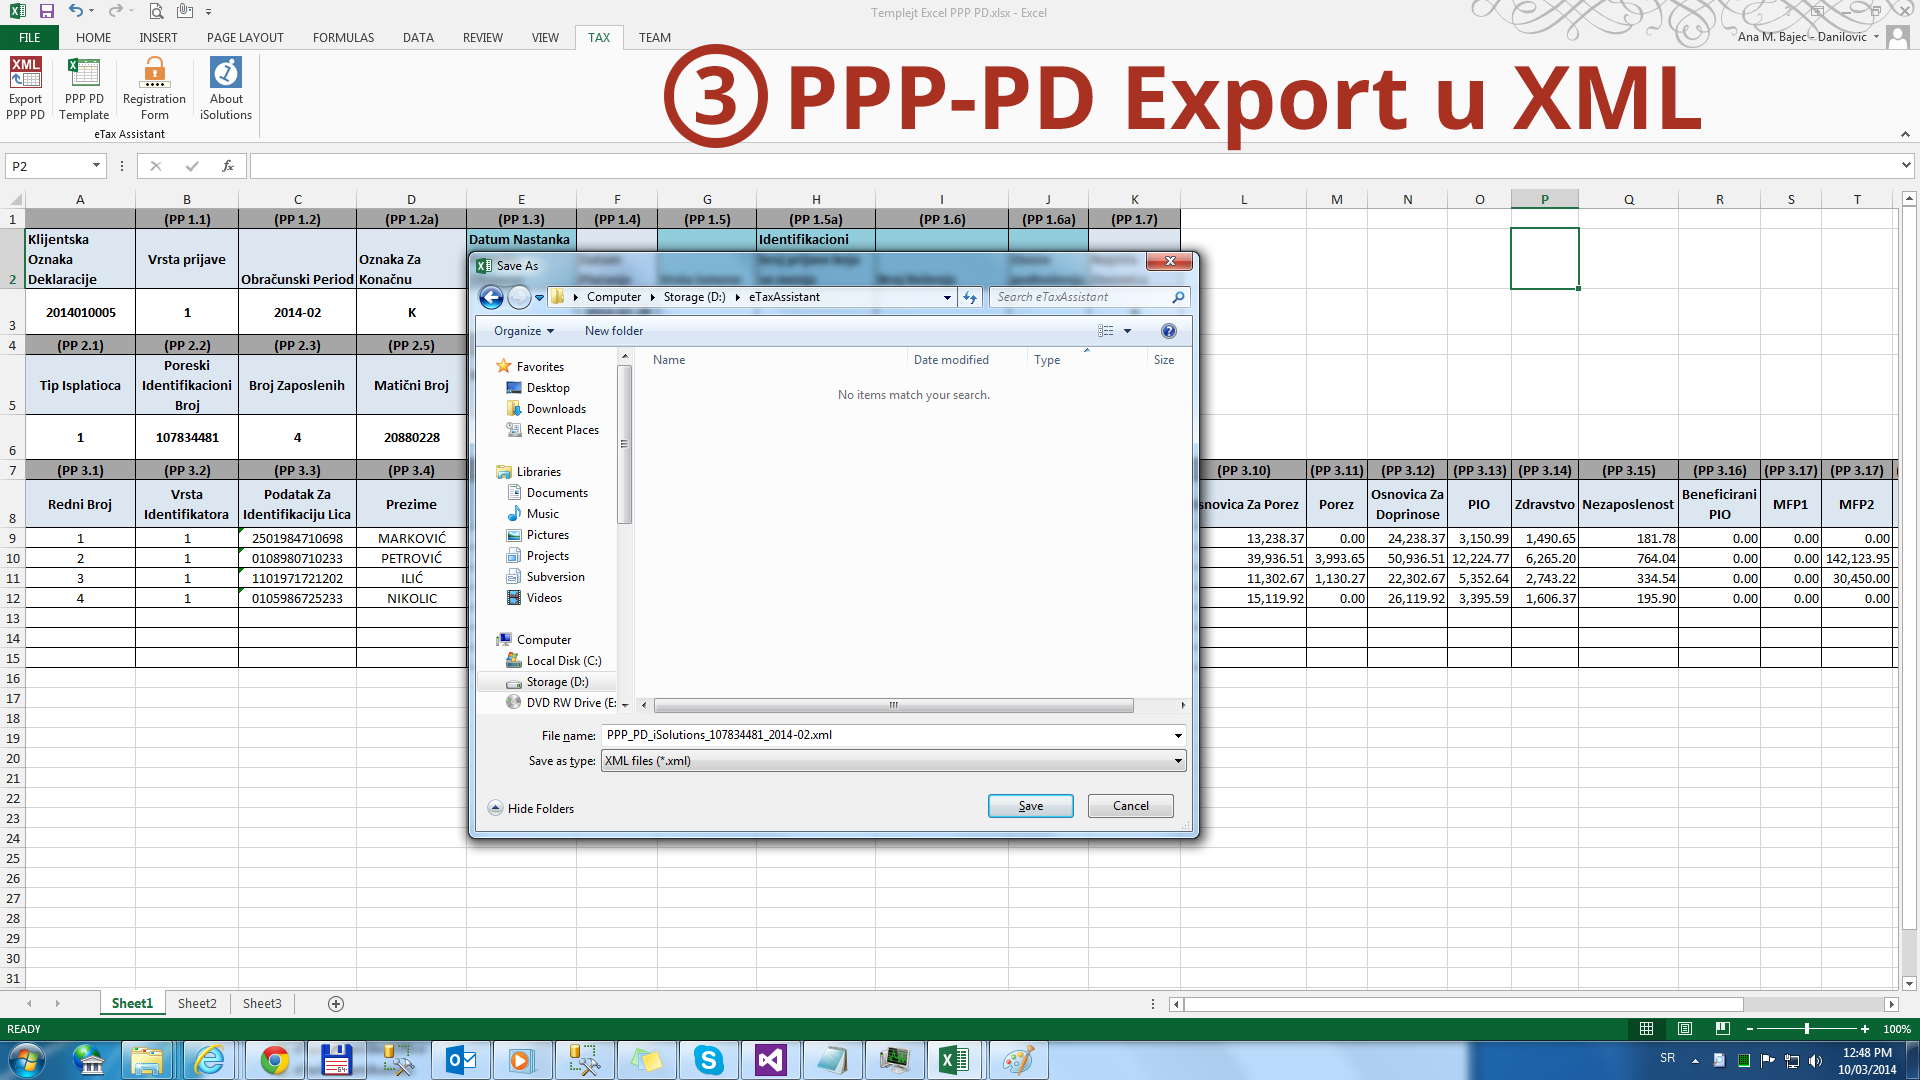Open the Organize dropdown menu
The height and width of the screenshot is (1080, 1920).
tap(523, 331)
